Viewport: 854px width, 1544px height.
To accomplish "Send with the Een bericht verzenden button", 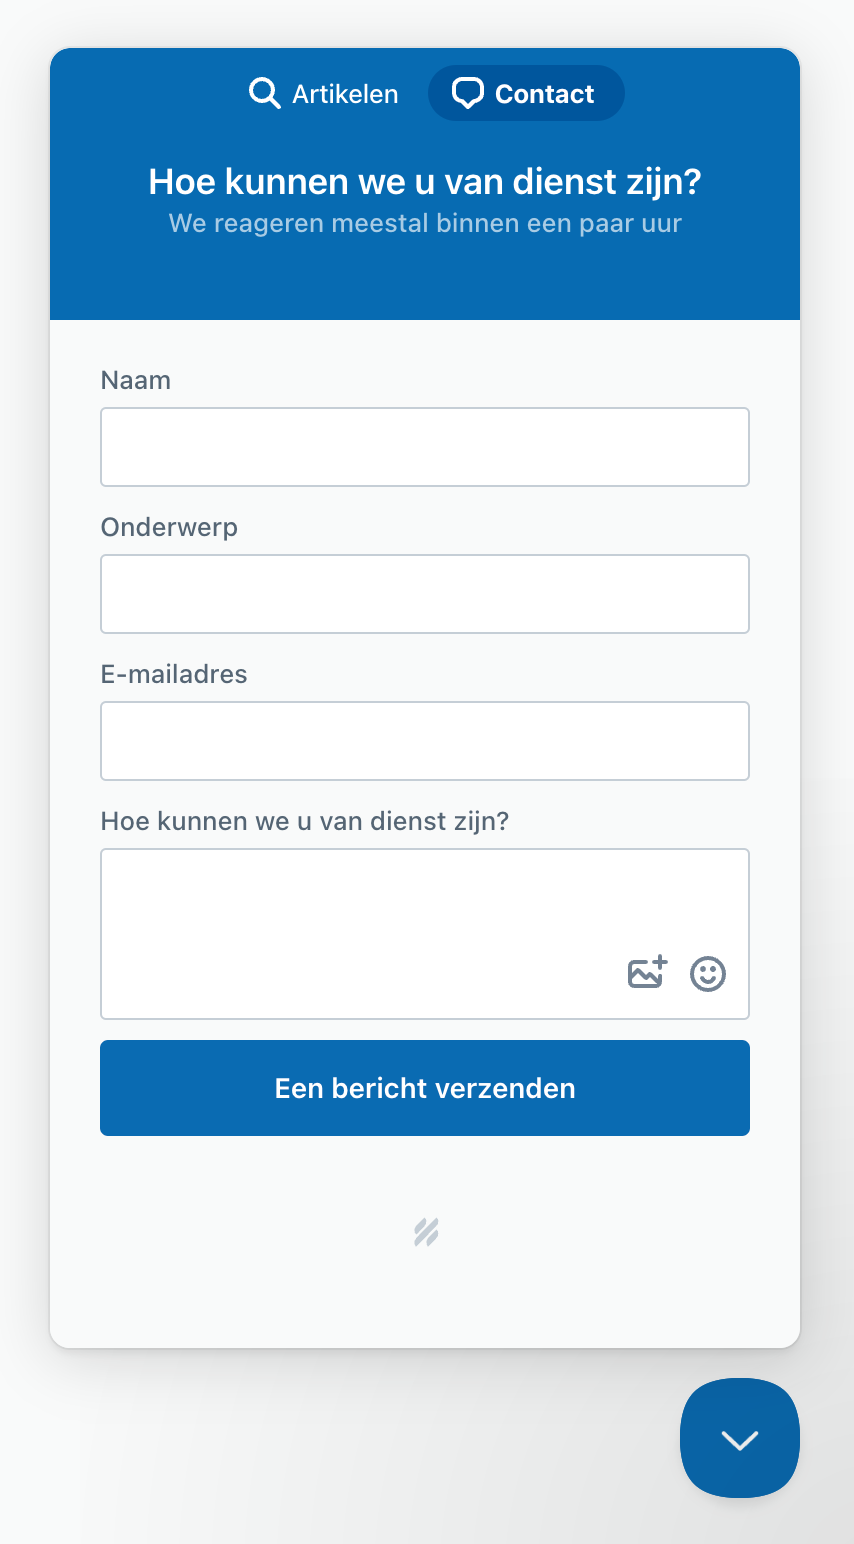I will pos(425,1088).
